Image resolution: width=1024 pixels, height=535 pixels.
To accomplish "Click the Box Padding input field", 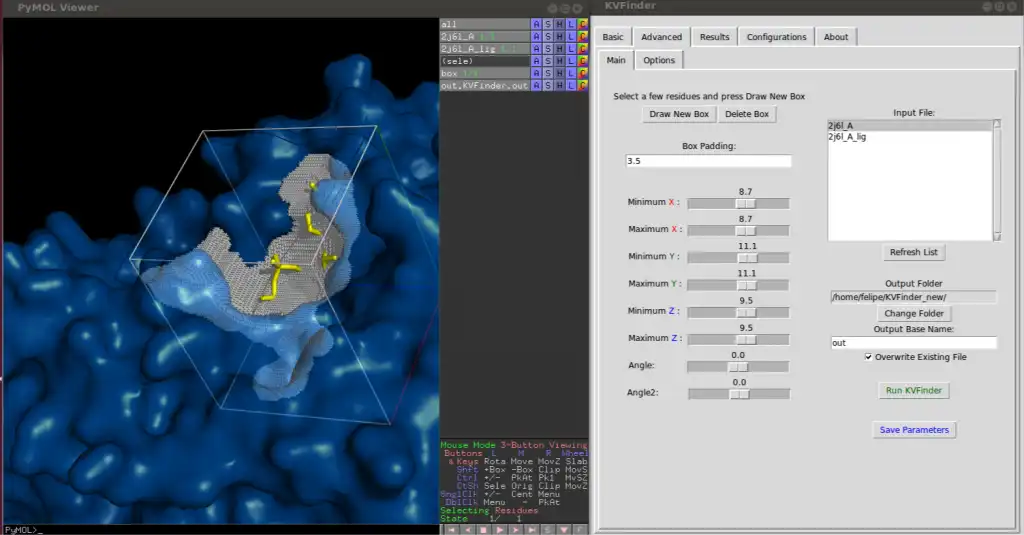I will tap(709, 161).
